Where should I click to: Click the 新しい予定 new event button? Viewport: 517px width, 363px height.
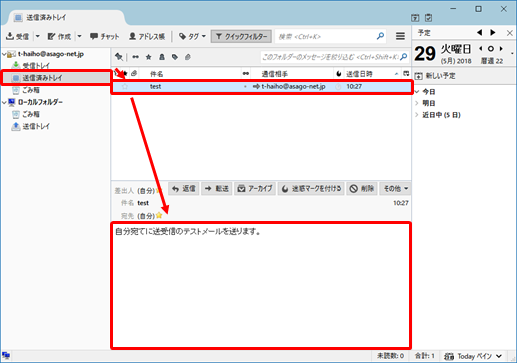435,76
